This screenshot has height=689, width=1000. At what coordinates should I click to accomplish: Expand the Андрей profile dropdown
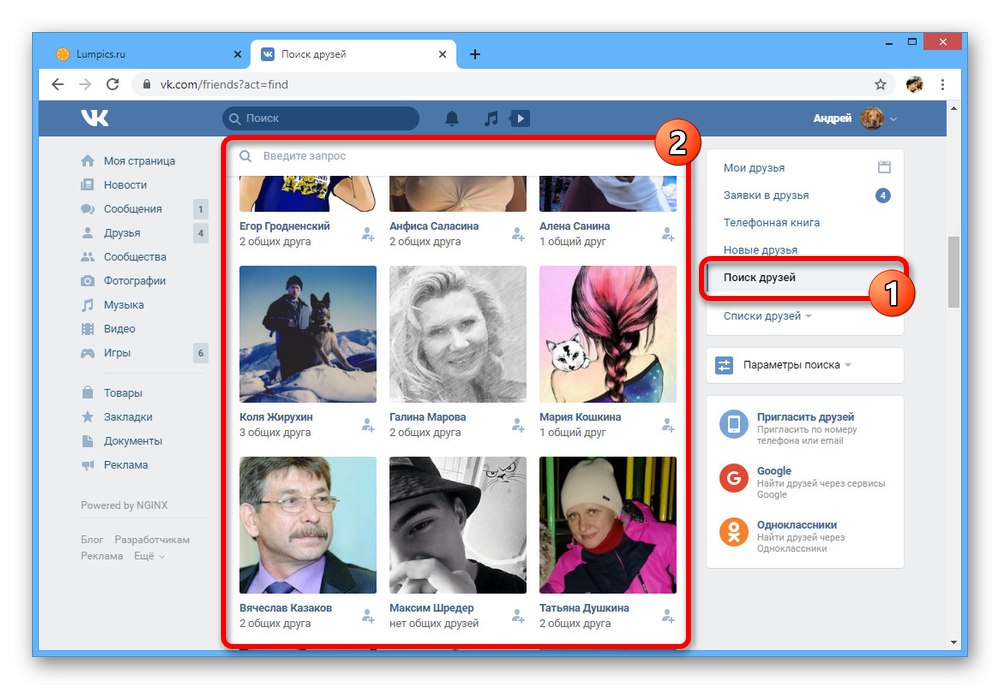893,119
